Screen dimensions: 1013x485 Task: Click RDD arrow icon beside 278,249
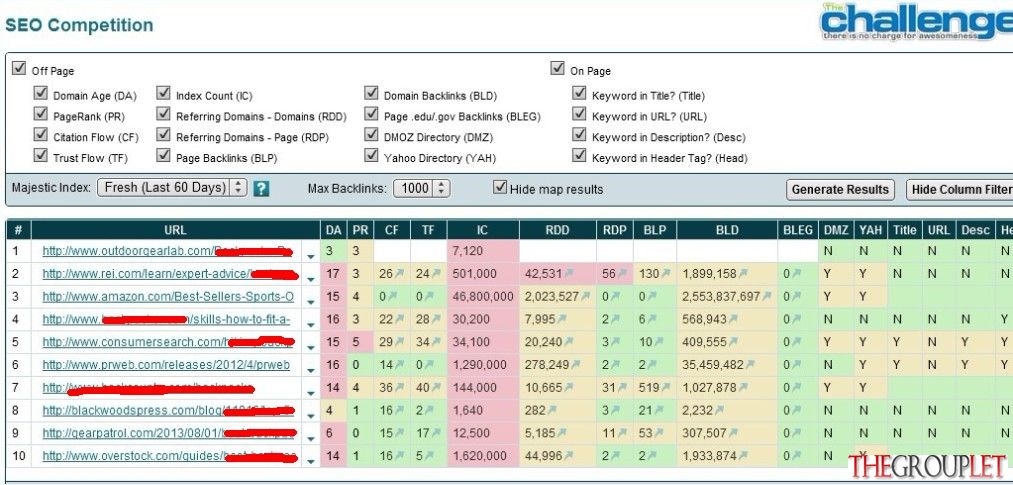(x=576, y=365)
